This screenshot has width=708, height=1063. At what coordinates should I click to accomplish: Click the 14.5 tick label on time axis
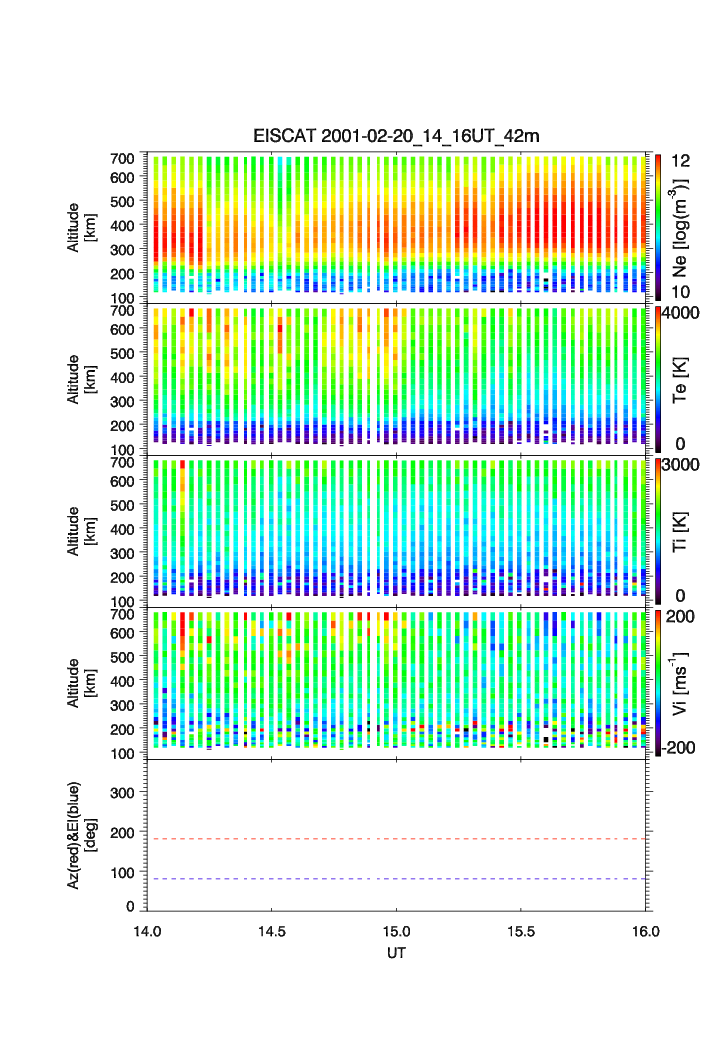pyautogui.click(x=272, y=931)
